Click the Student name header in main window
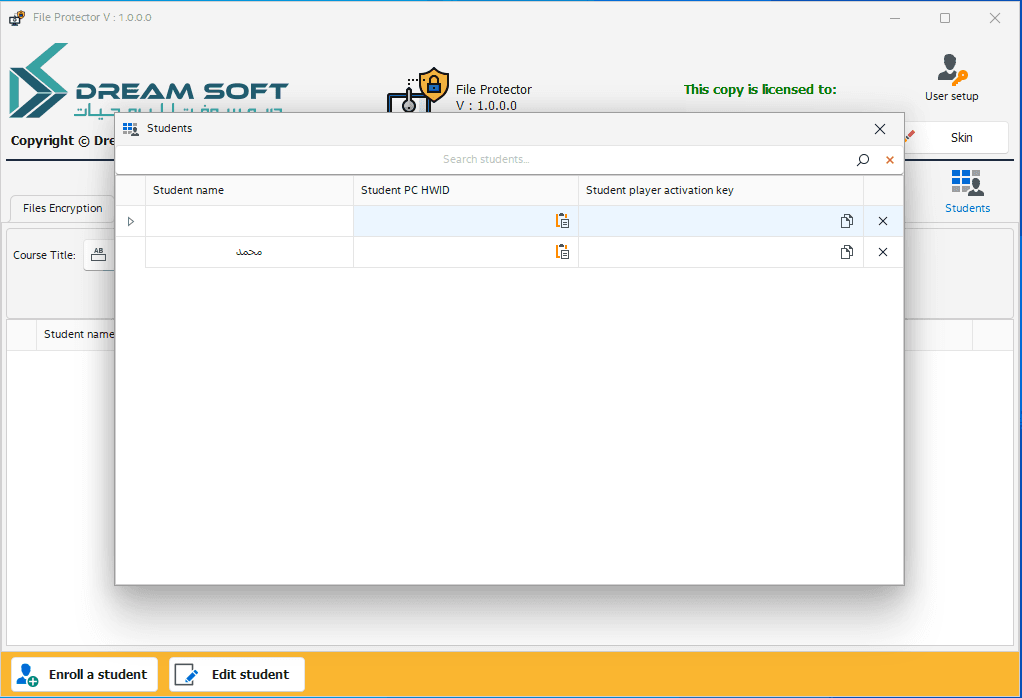1022x698 pixels. point(78,334)
